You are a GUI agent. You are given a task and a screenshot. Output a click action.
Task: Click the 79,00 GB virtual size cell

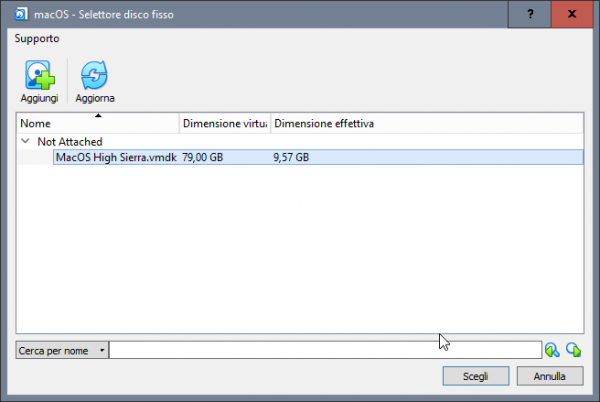tap(202, 157)
